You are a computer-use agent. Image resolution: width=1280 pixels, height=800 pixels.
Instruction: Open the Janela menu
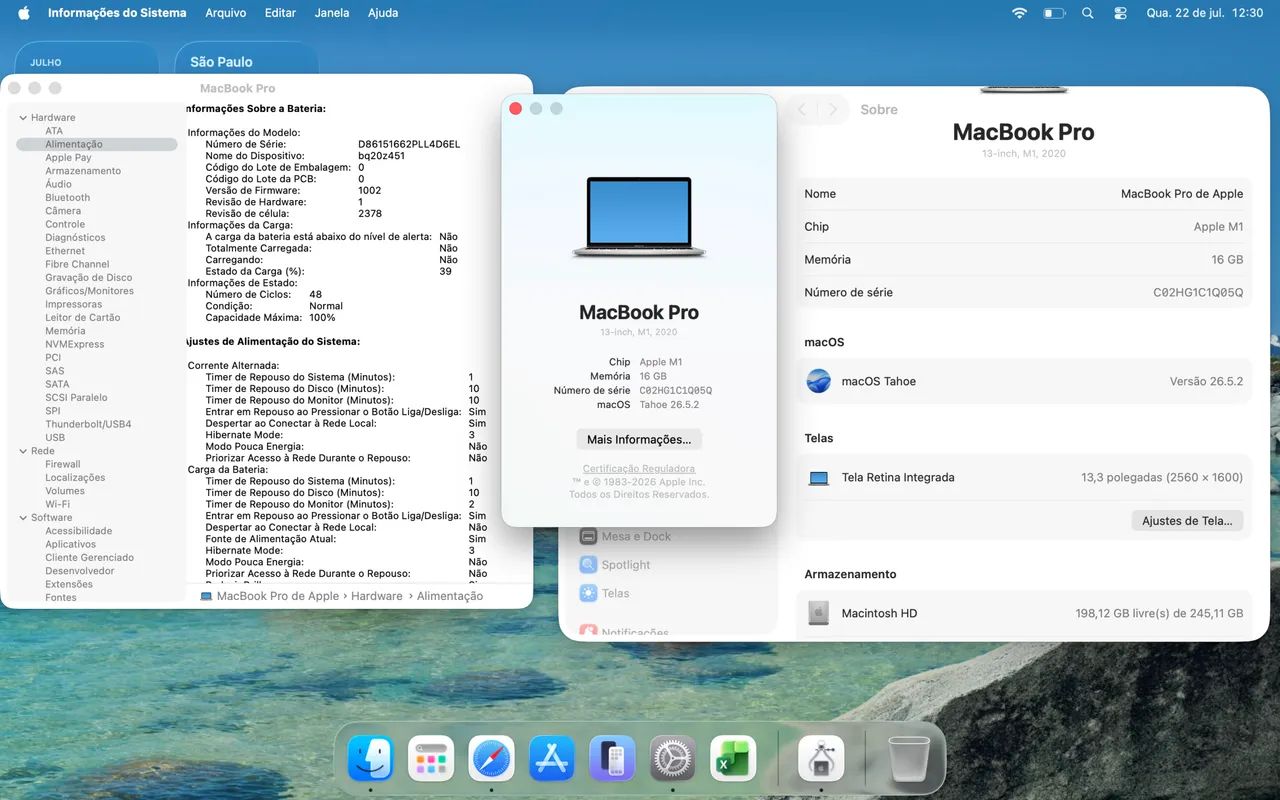[332, 13]
